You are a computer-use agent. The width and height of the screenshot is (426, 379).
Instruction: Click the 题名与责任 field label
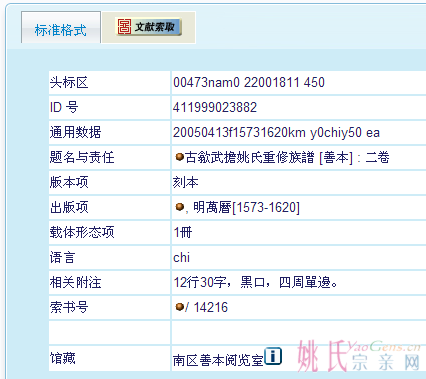tap(82, 157)
